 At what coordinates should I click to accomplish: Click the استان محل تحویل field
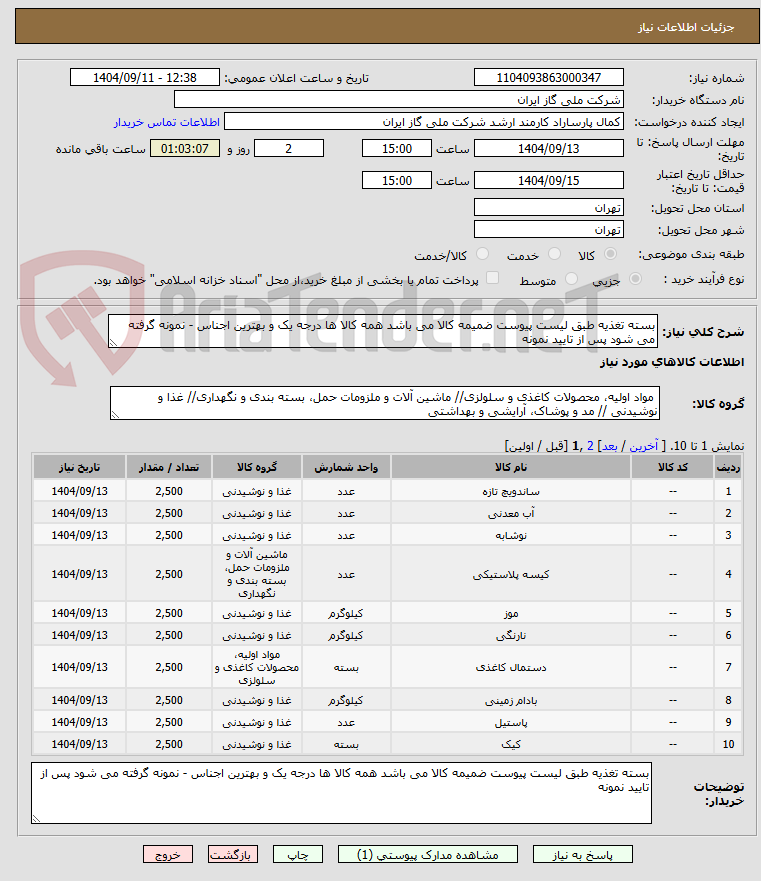click(x=549, y=207)
